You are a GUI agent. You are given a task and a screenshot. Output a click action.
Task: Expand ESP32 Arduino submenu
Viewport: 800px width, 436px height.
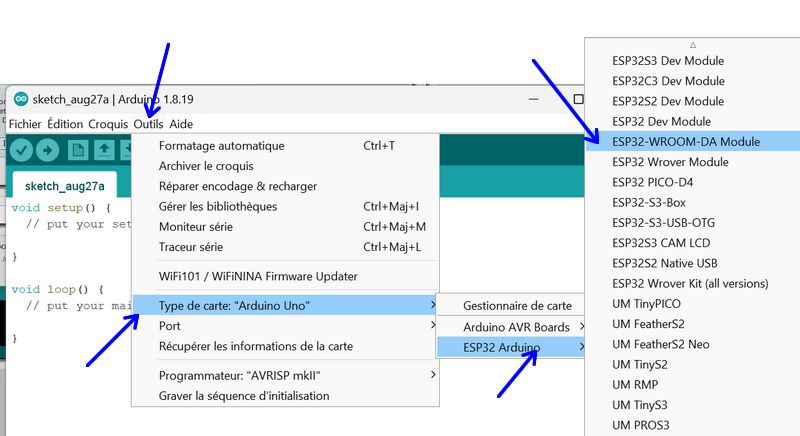511,347
